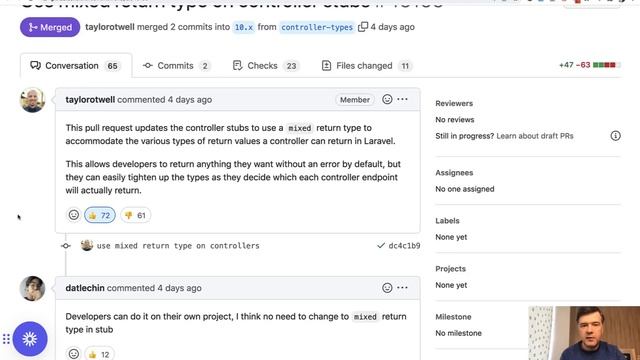Click the grip dots beside the purple button

click(x=6, y=339)
